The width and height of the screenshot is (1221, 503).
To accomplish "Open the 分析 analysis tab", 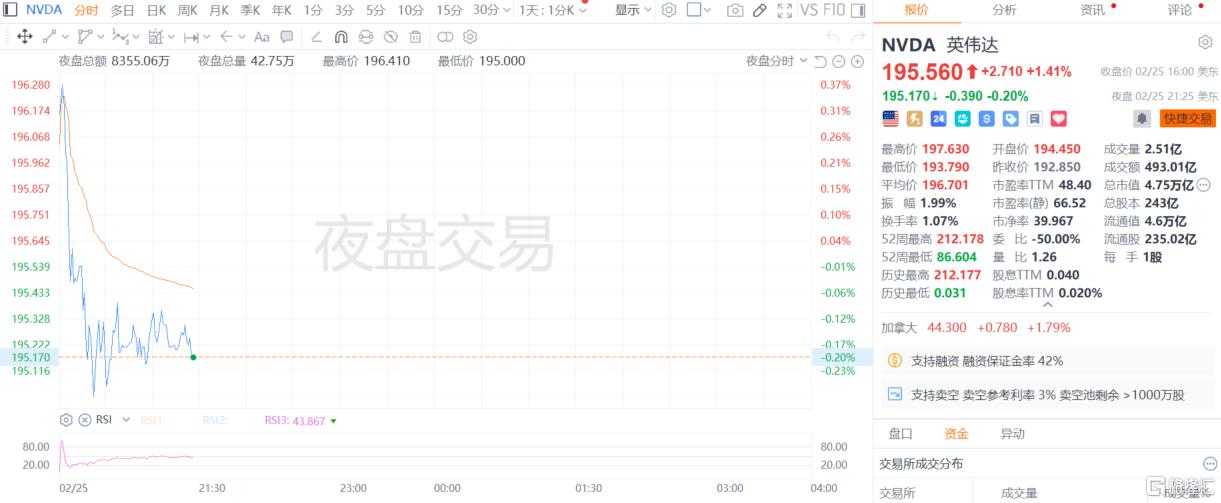I will coord(1004,10).
